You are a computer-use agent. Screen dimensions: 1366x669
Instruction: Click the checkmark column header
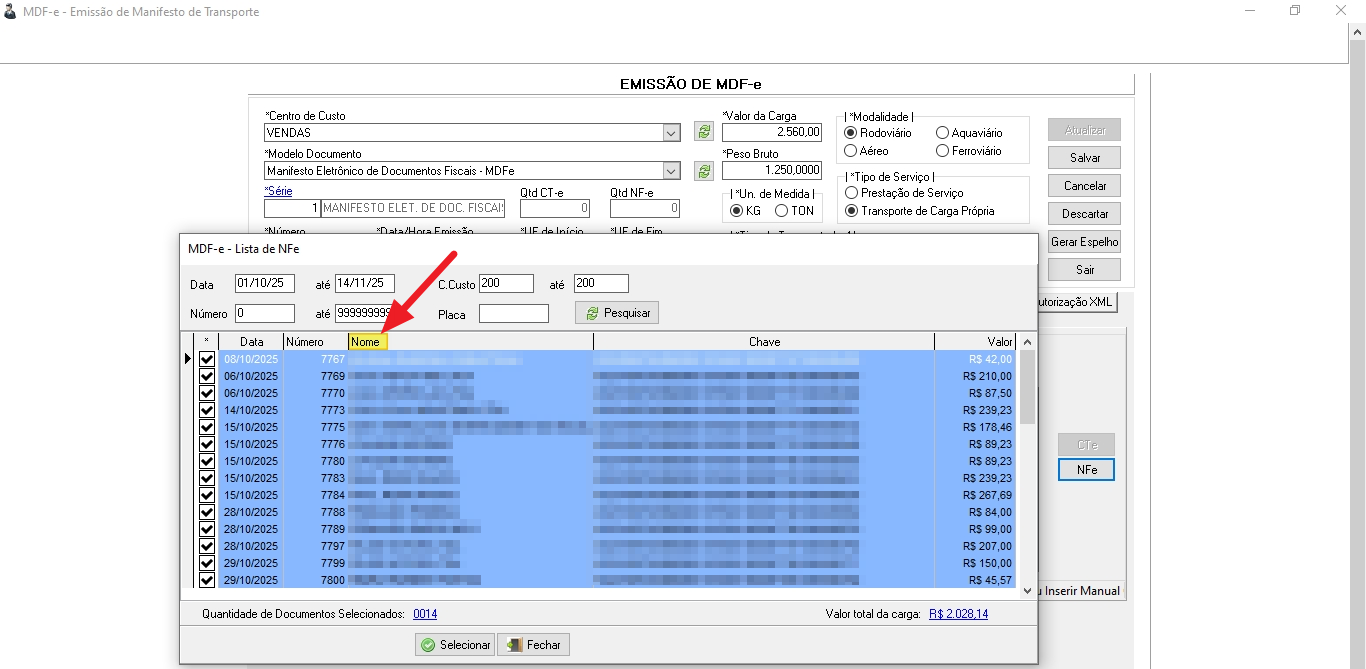206,342
